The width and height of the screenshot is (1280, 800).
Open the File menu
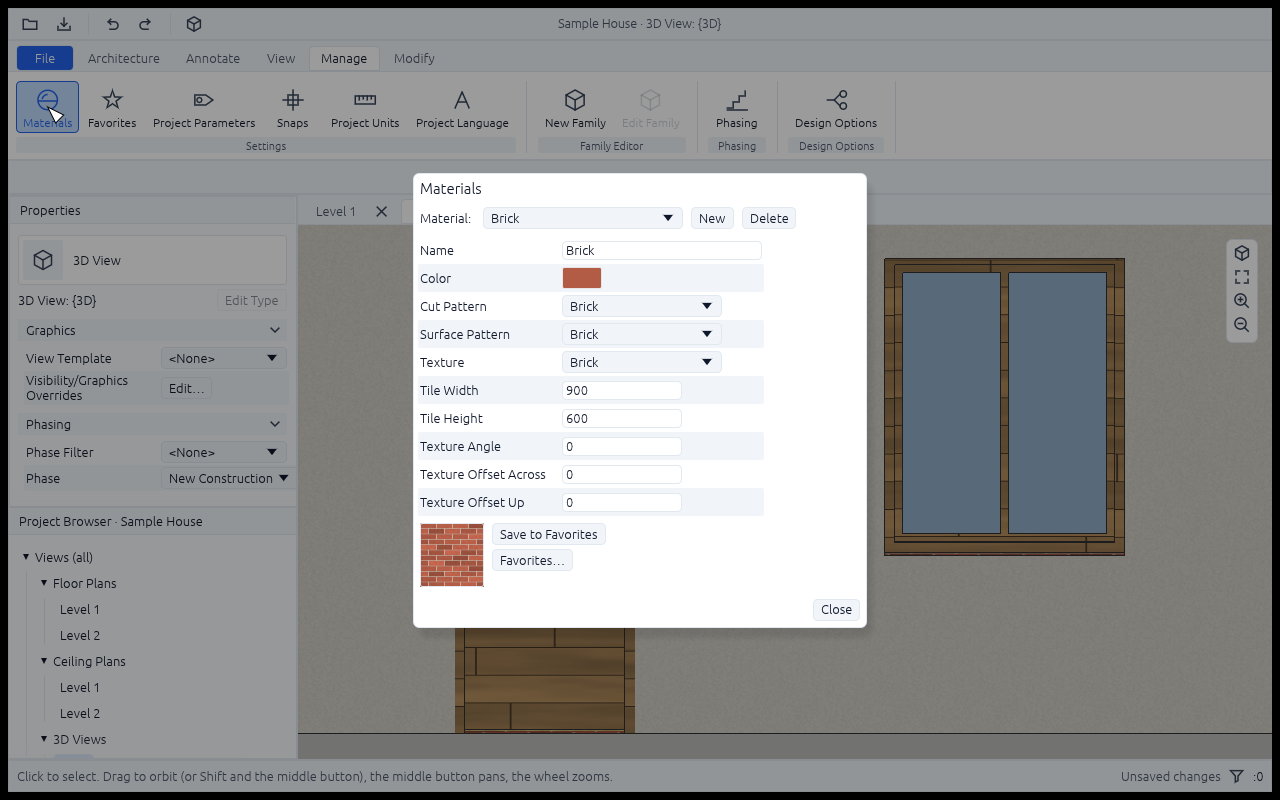45,58
